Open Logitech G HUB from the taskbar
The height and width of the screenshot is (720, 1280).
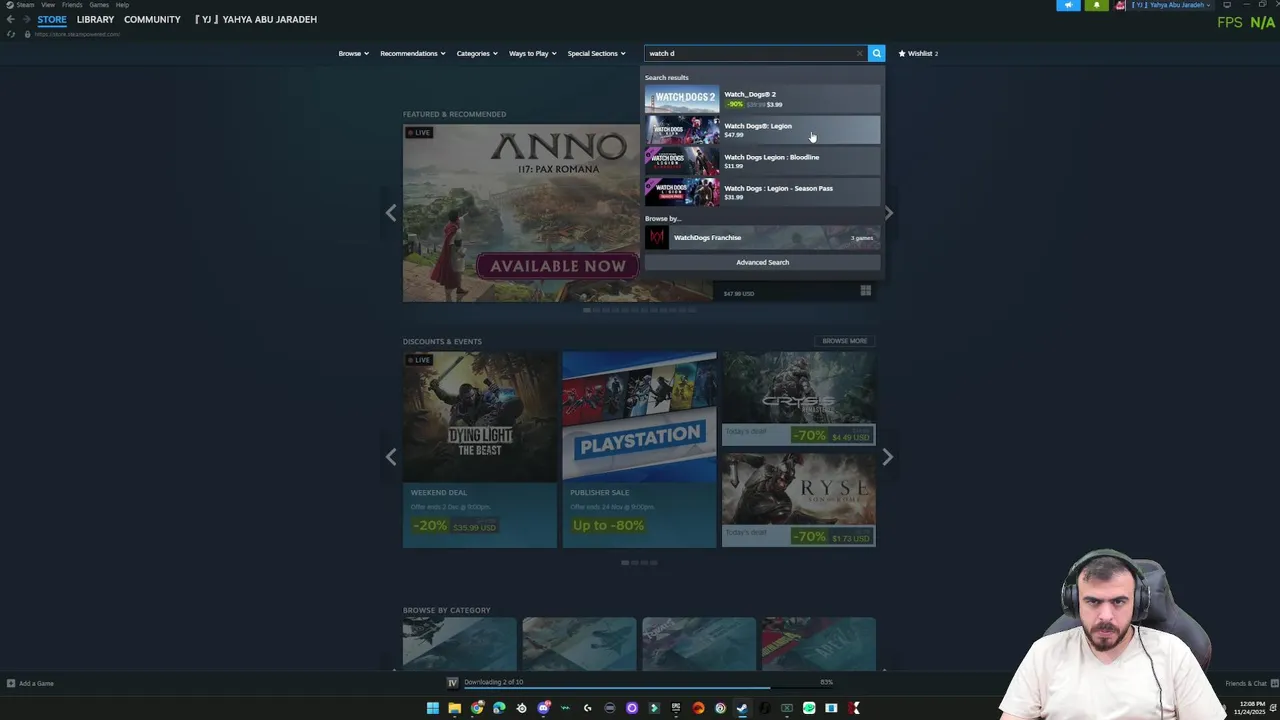coord(588,708)
